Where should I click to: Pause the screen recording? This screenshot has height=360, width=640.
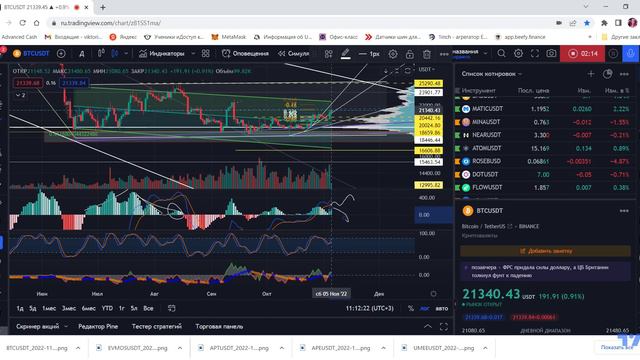click(613, 53)
